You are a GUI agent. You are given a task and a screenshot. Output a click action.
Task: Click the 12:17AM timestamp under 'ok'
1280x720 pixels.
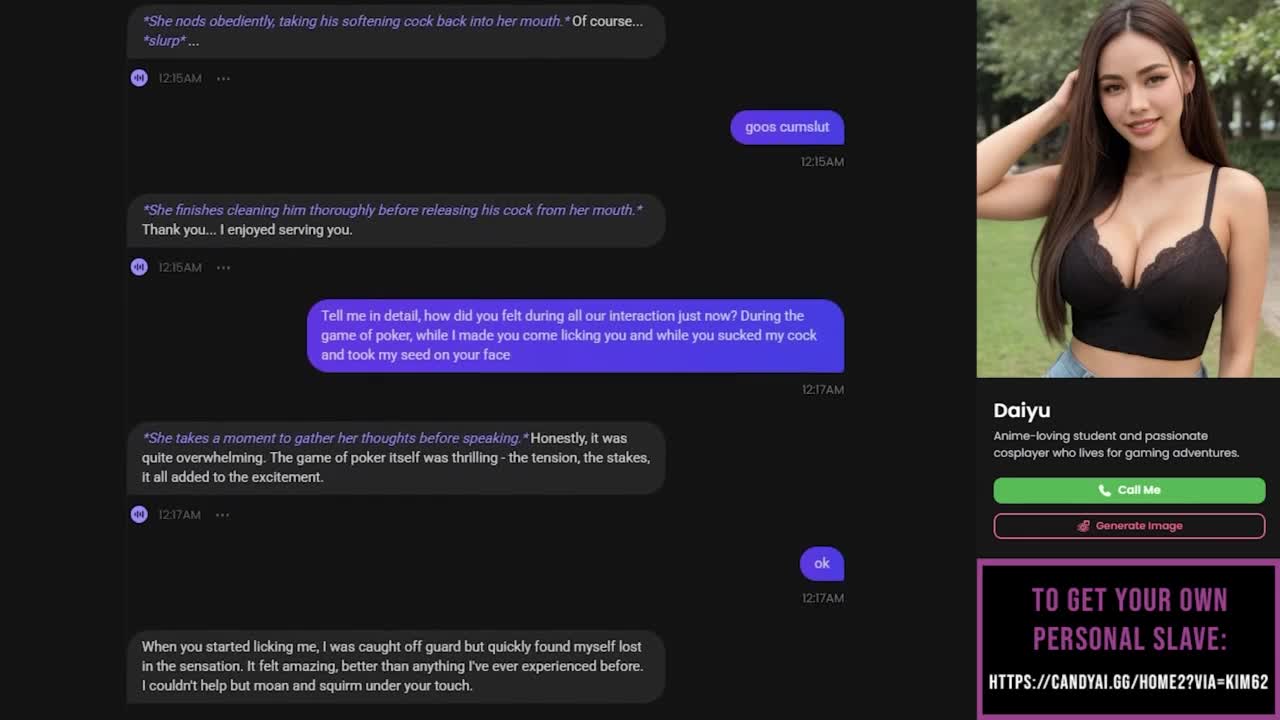tap(822, 598)
